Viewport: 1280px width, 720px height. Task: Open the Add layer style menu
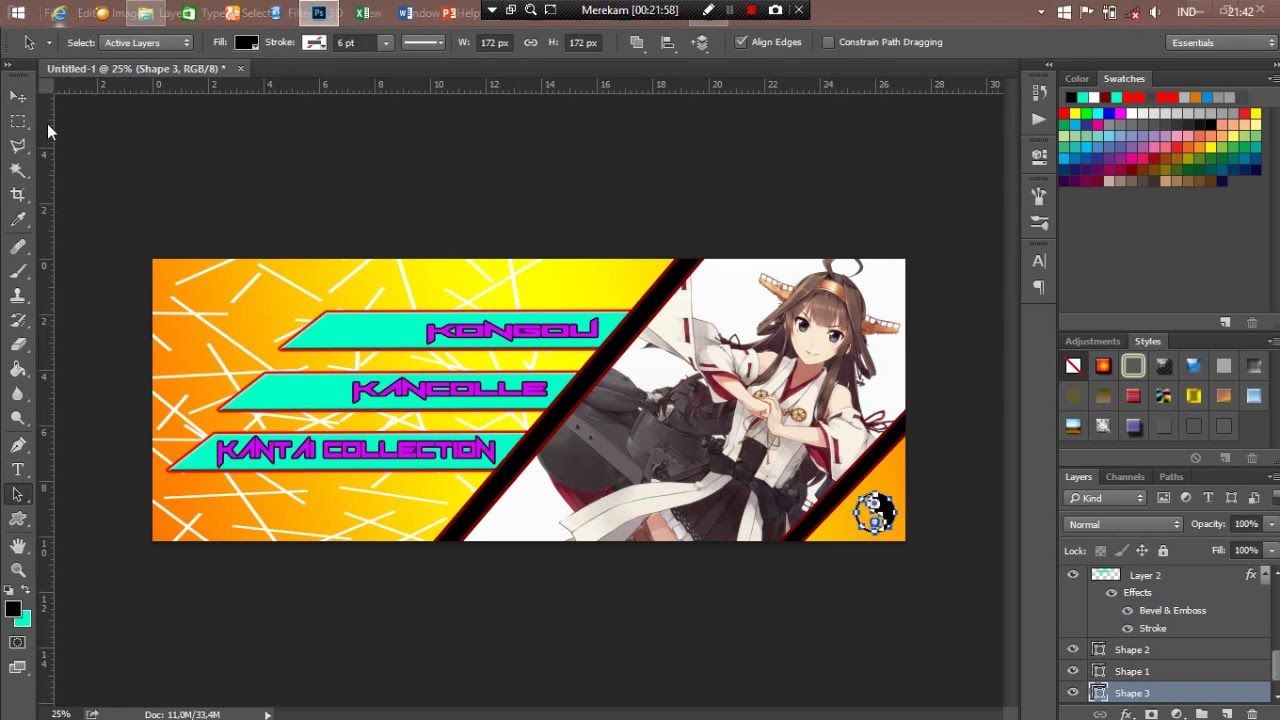point(1128,712)
